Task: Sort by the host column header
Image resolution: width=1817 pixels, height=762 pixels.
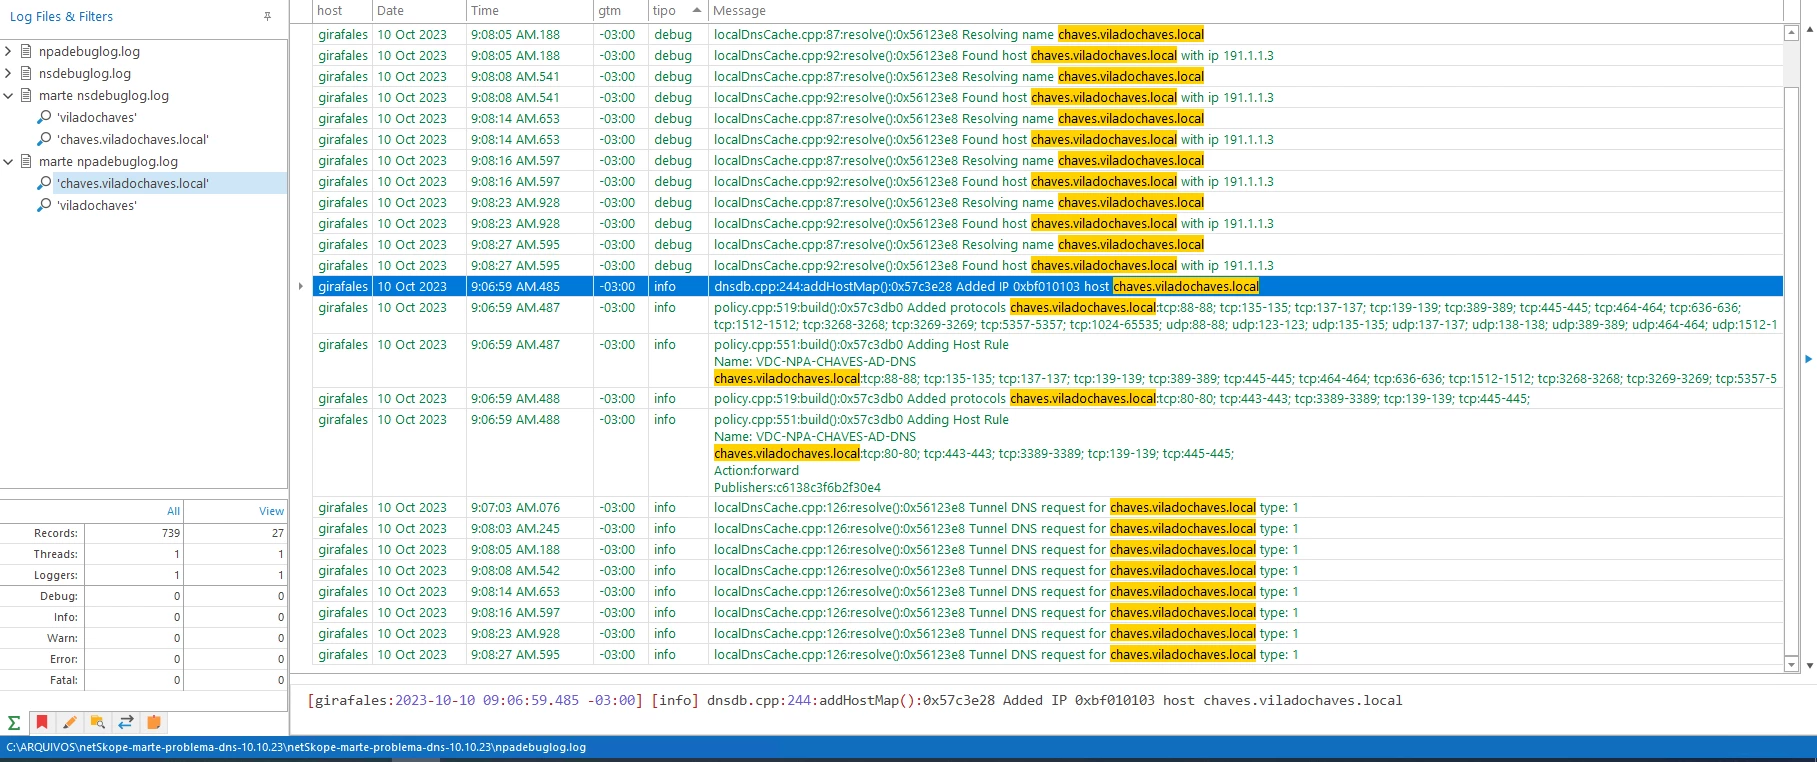Action: tap(342, 10)
